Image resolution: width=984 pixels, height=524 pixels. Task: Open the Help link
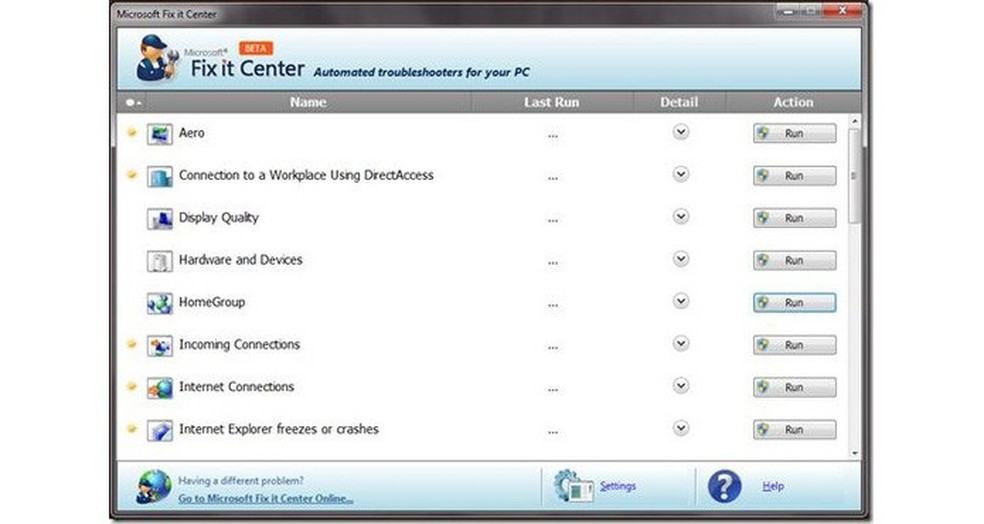(773, 486)
